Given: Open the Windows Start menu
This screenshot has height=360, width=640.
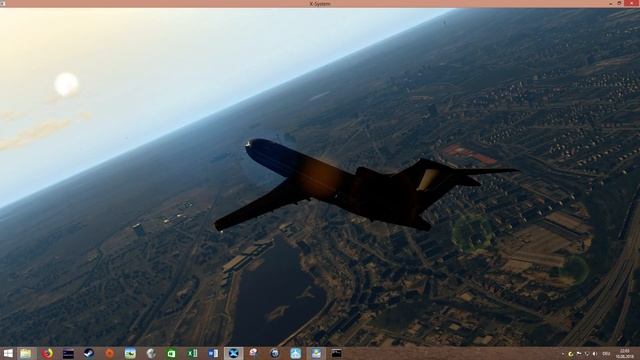Looking at the screenshot, I should point(8,353).
